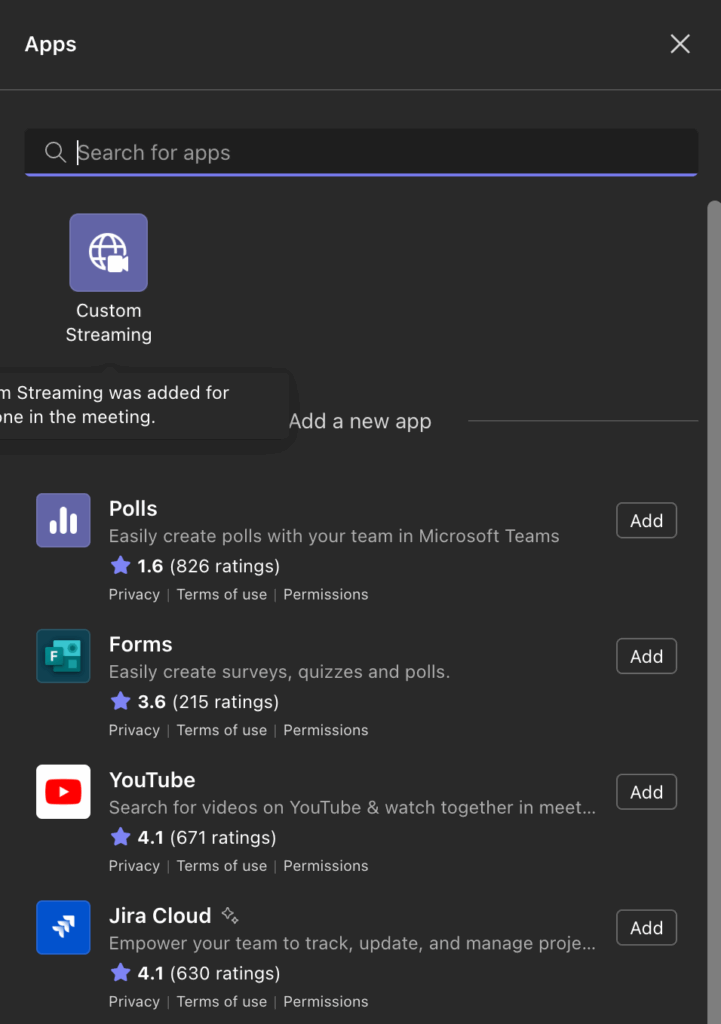Open Permissions link for YouTube
721x1024 pixels.
325,866
